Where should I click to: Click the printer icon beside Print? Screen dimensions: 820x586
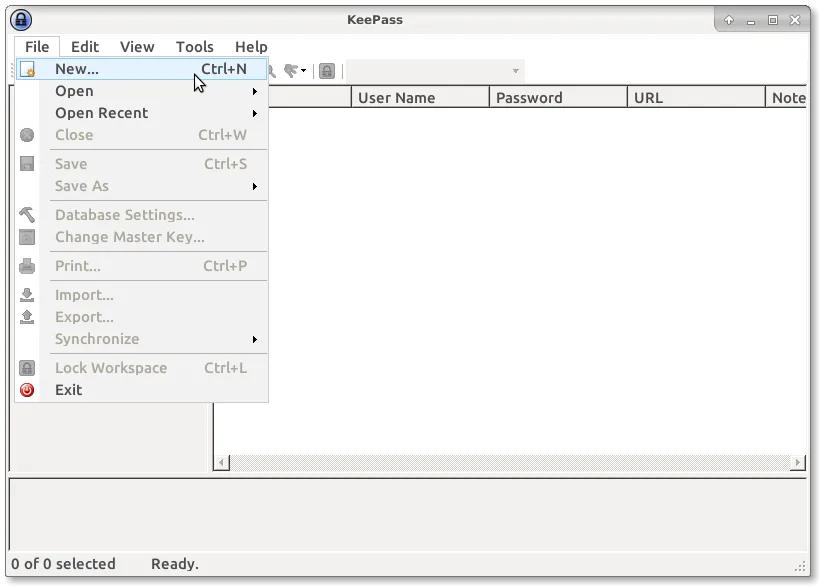27,266
